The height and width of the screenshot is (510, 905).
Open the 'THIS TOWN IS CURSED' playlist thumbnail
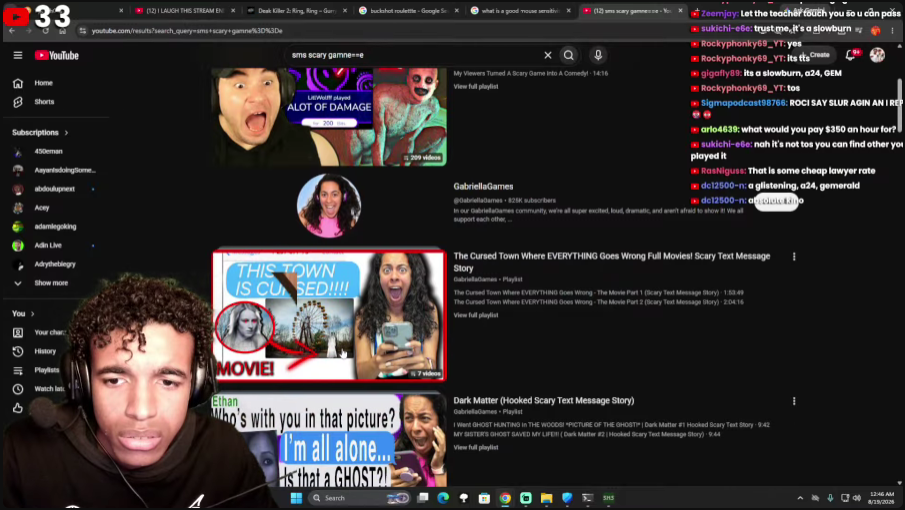tap(329, 315)
